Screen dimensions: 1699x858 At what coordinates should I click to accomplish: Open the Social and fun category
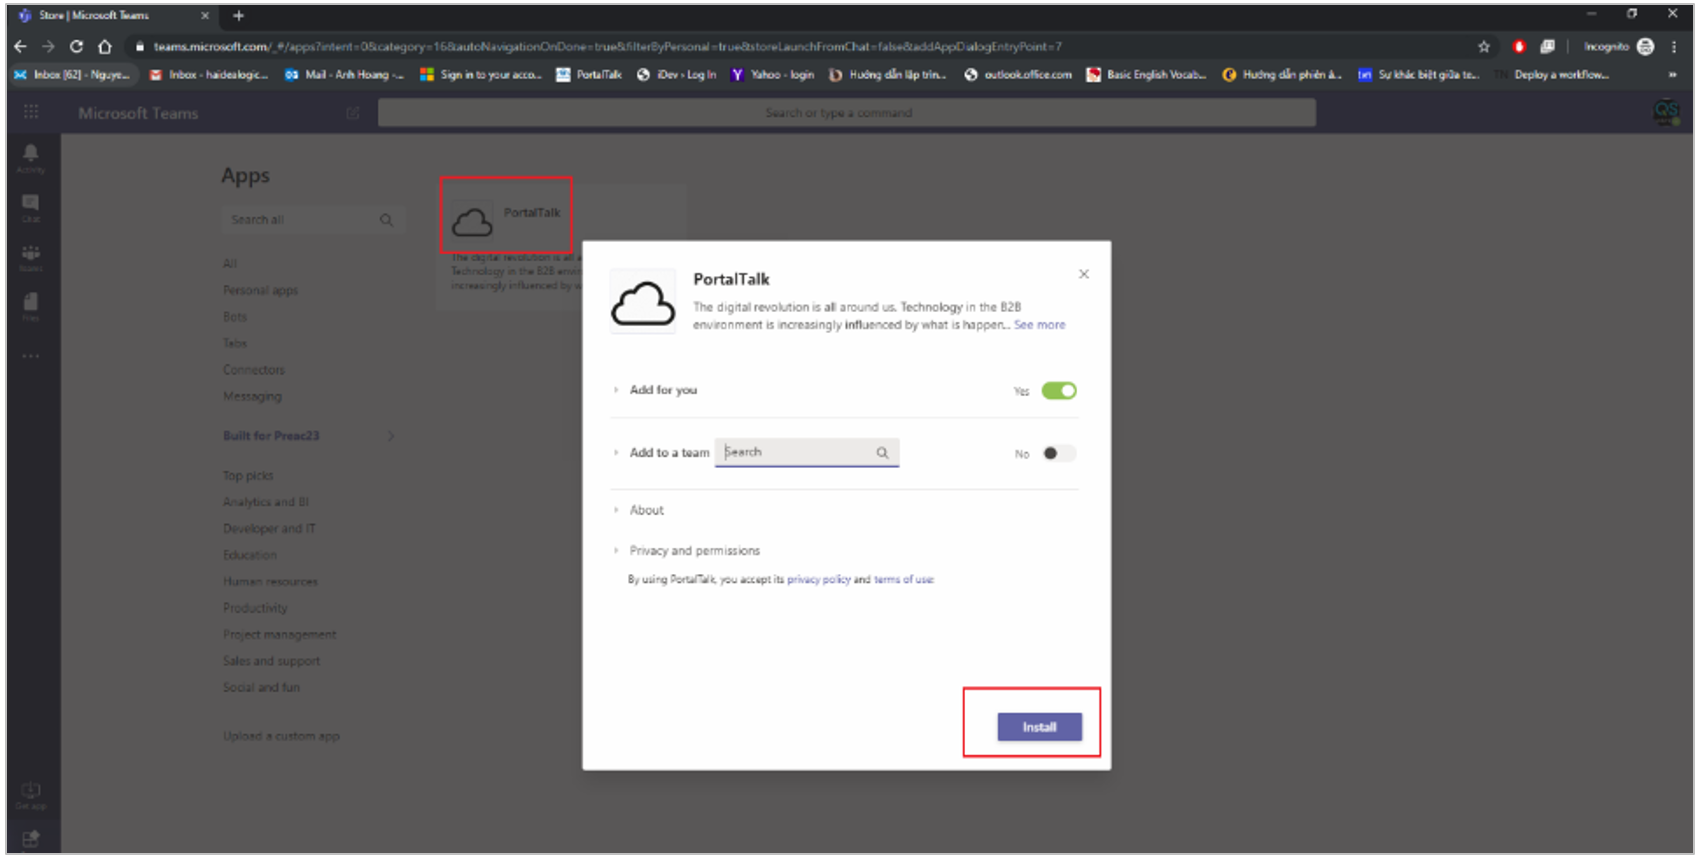pos(261,688)
